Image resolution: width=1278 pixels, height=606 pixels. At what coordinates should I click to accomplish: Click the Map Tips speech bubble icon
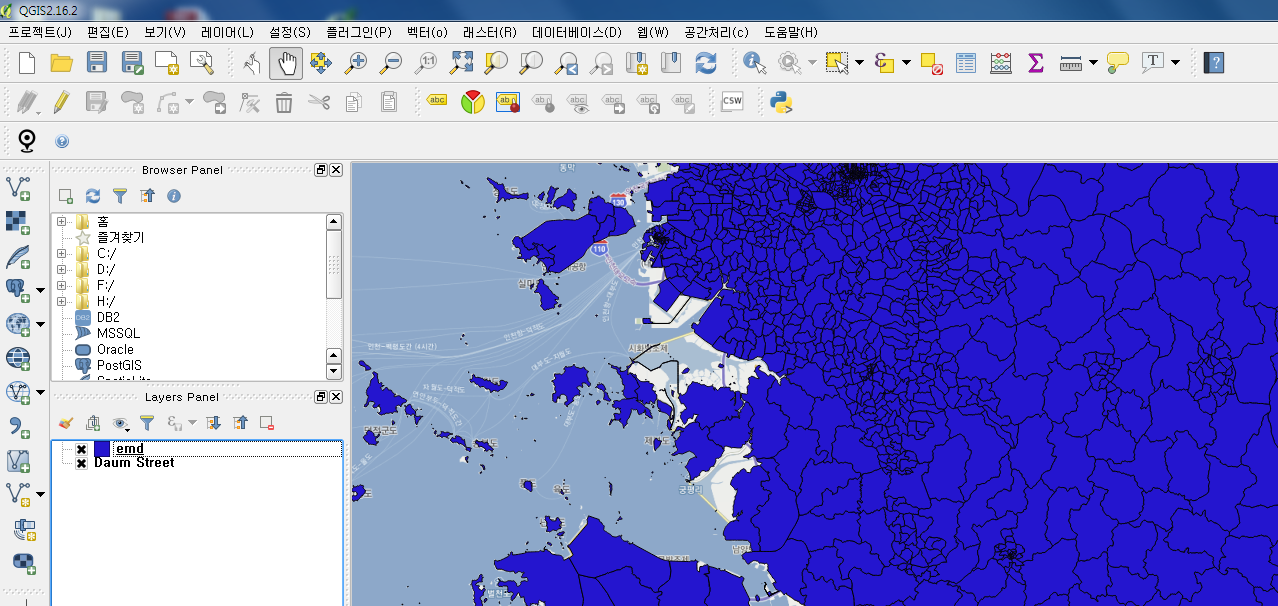1118,63
